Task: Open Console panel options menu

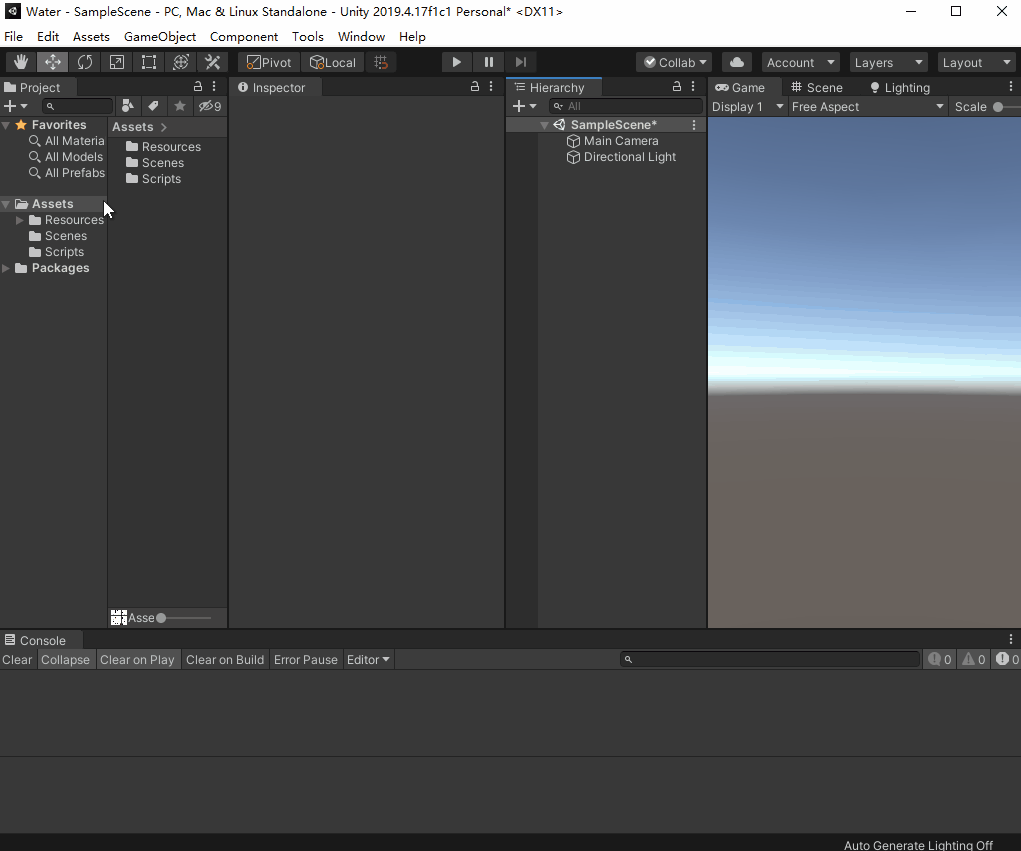Action: (1011, 639)
